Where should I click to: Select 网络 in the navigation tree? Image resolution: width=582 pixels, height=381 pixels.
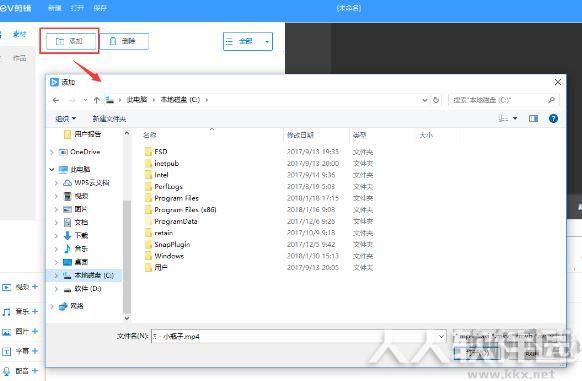tap(76, 306)
